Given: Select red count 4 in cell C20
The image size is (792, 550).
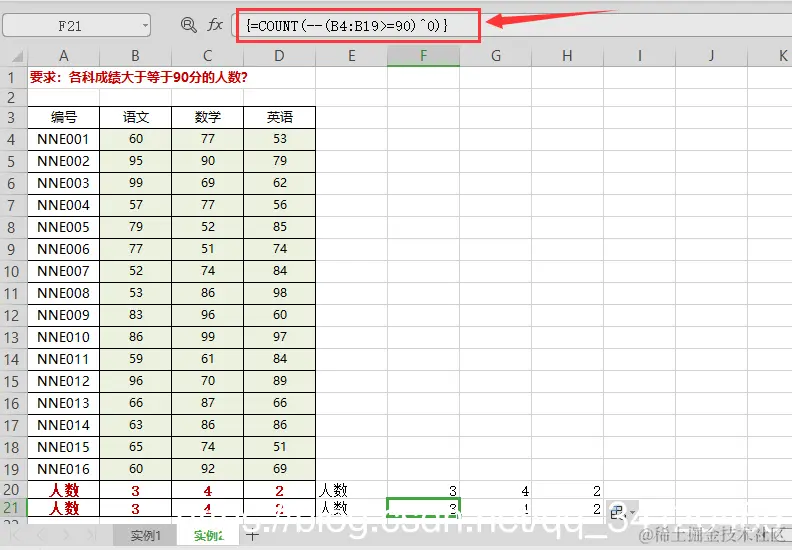Looking at the screenshot, I should tap(208, 490).
